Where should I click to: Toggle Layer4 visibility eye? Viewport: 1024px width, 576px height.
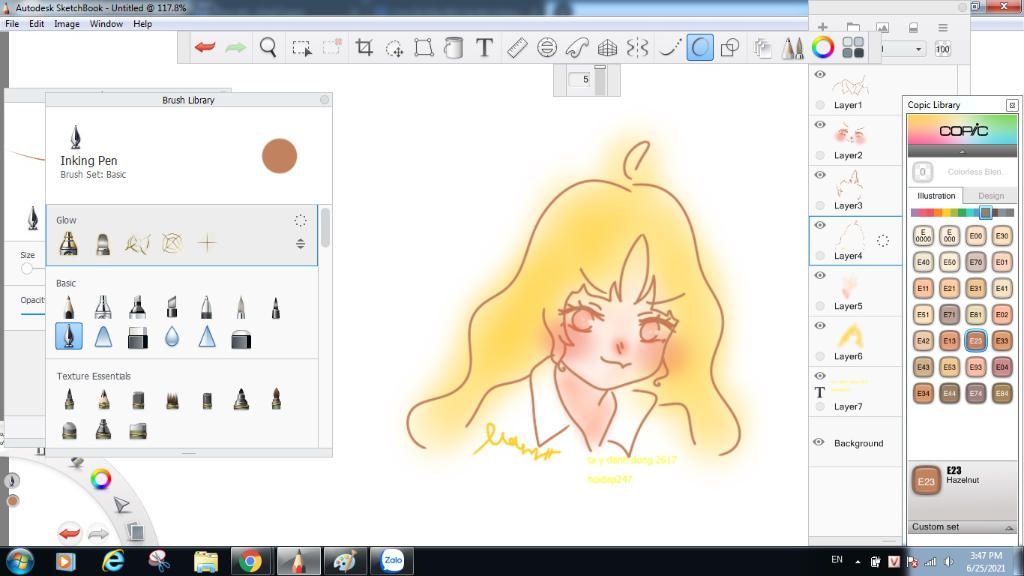pyautogui.click(x=820, y=225)
